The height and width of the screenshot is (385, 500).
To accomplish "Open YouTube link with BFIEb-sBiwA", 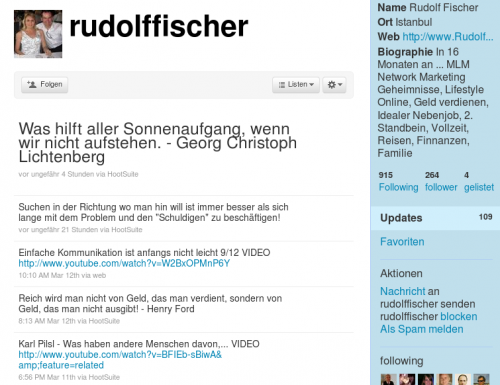I will click(120, 360).
